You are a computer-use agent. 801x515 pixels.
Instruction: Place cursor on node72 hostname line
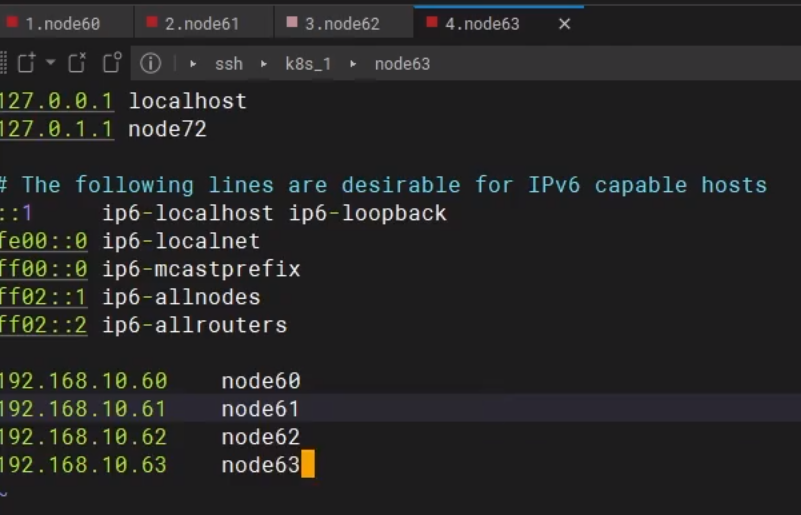167,129
